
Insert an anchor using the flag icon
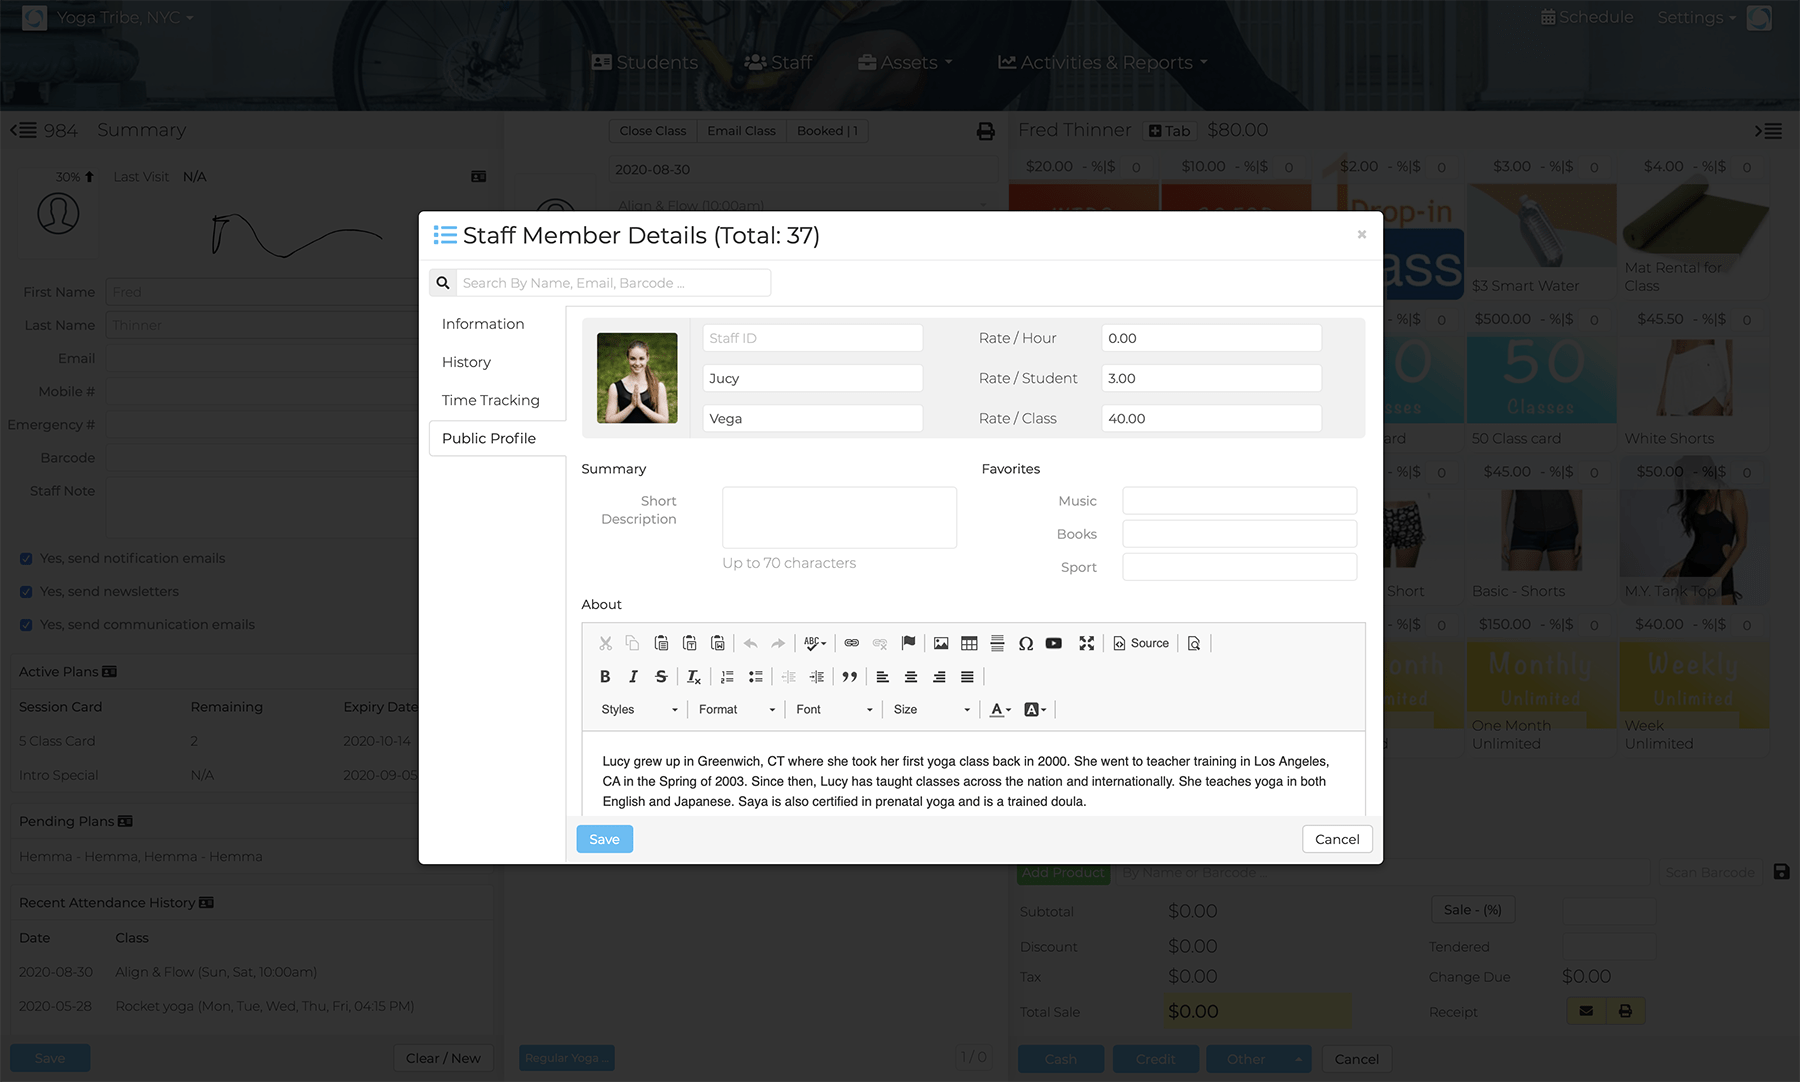pos(908,643)
